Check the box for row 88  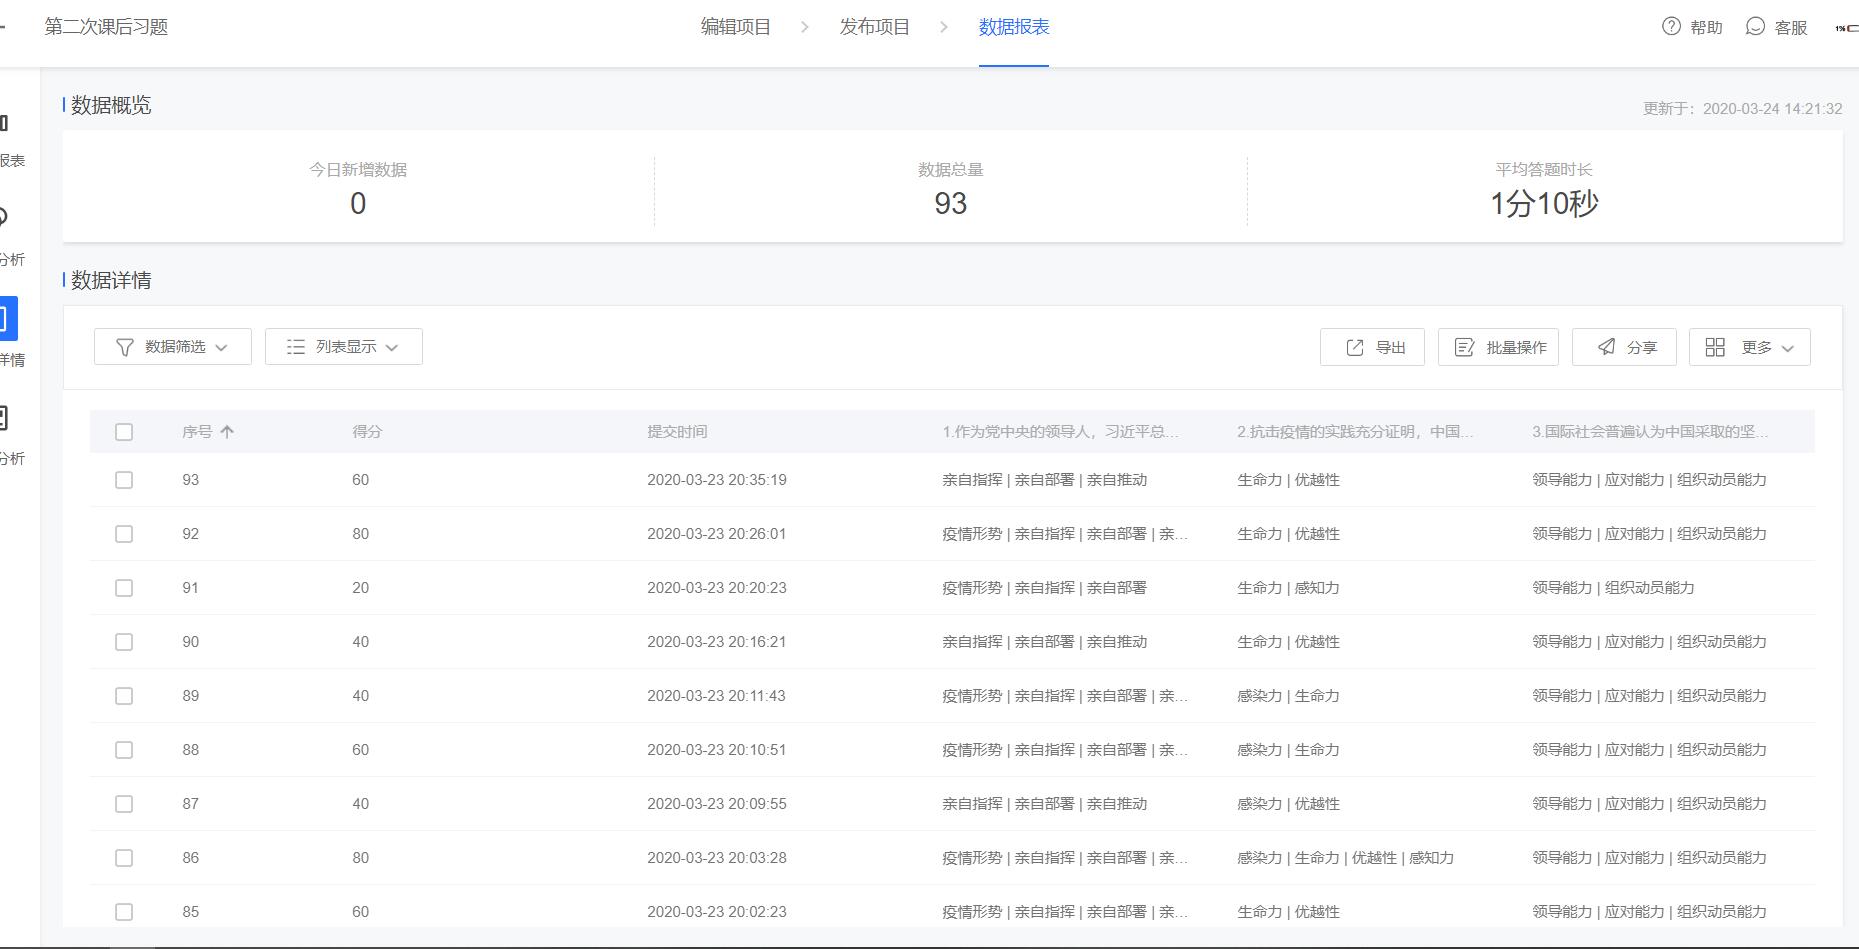point(124,750)
